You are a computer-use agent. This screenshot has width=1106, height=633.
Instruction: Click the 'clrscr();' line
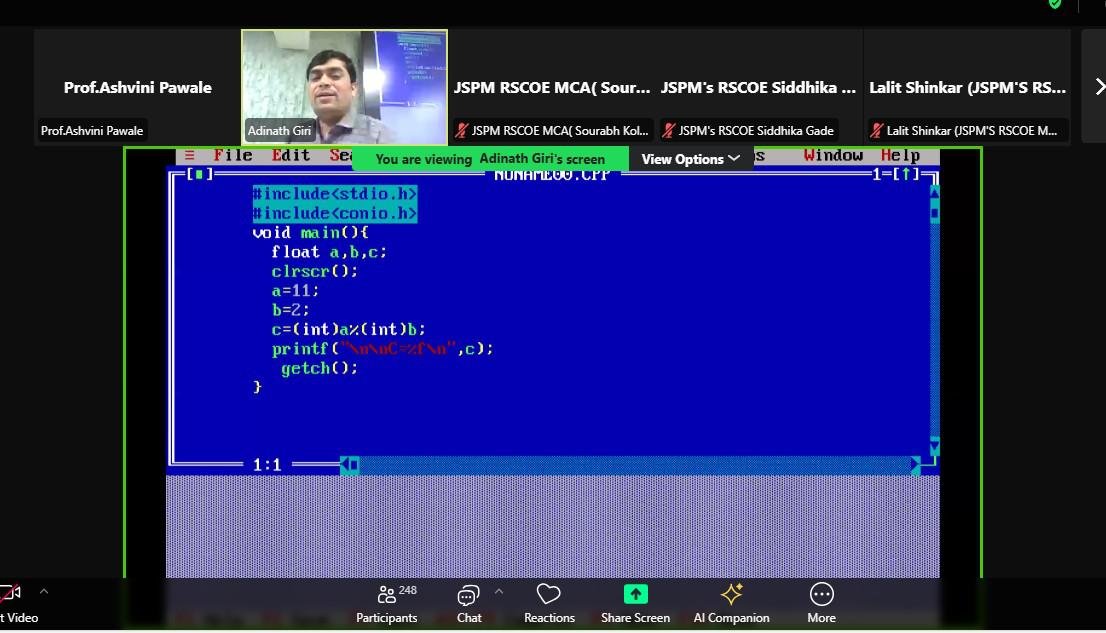click(315, 271)
